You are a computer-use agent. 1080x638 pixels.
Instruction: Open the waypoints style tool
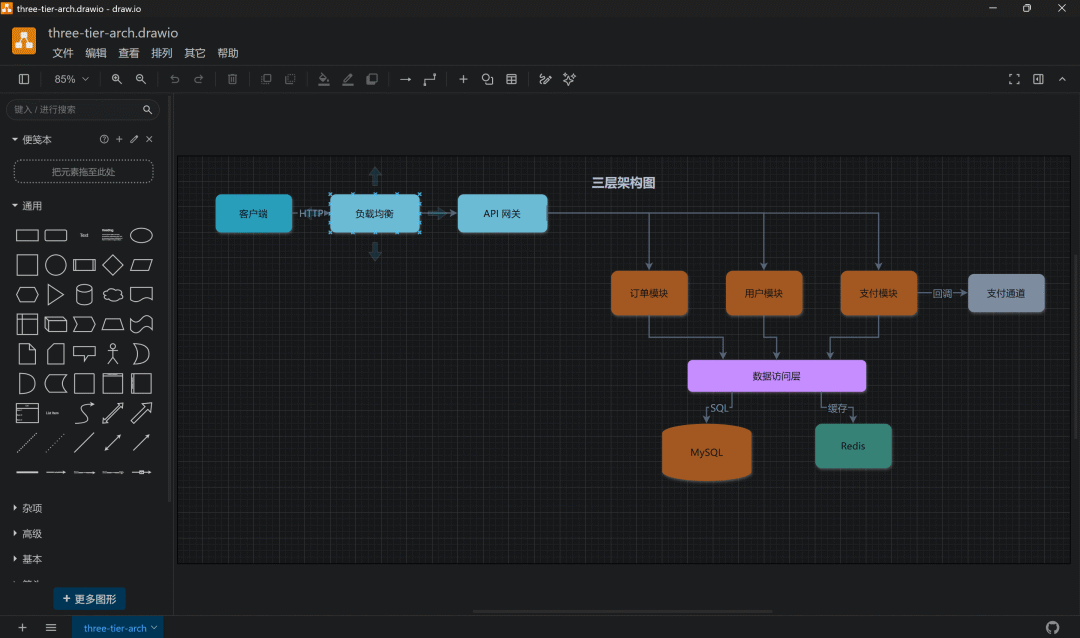click(x=430, y=79)
